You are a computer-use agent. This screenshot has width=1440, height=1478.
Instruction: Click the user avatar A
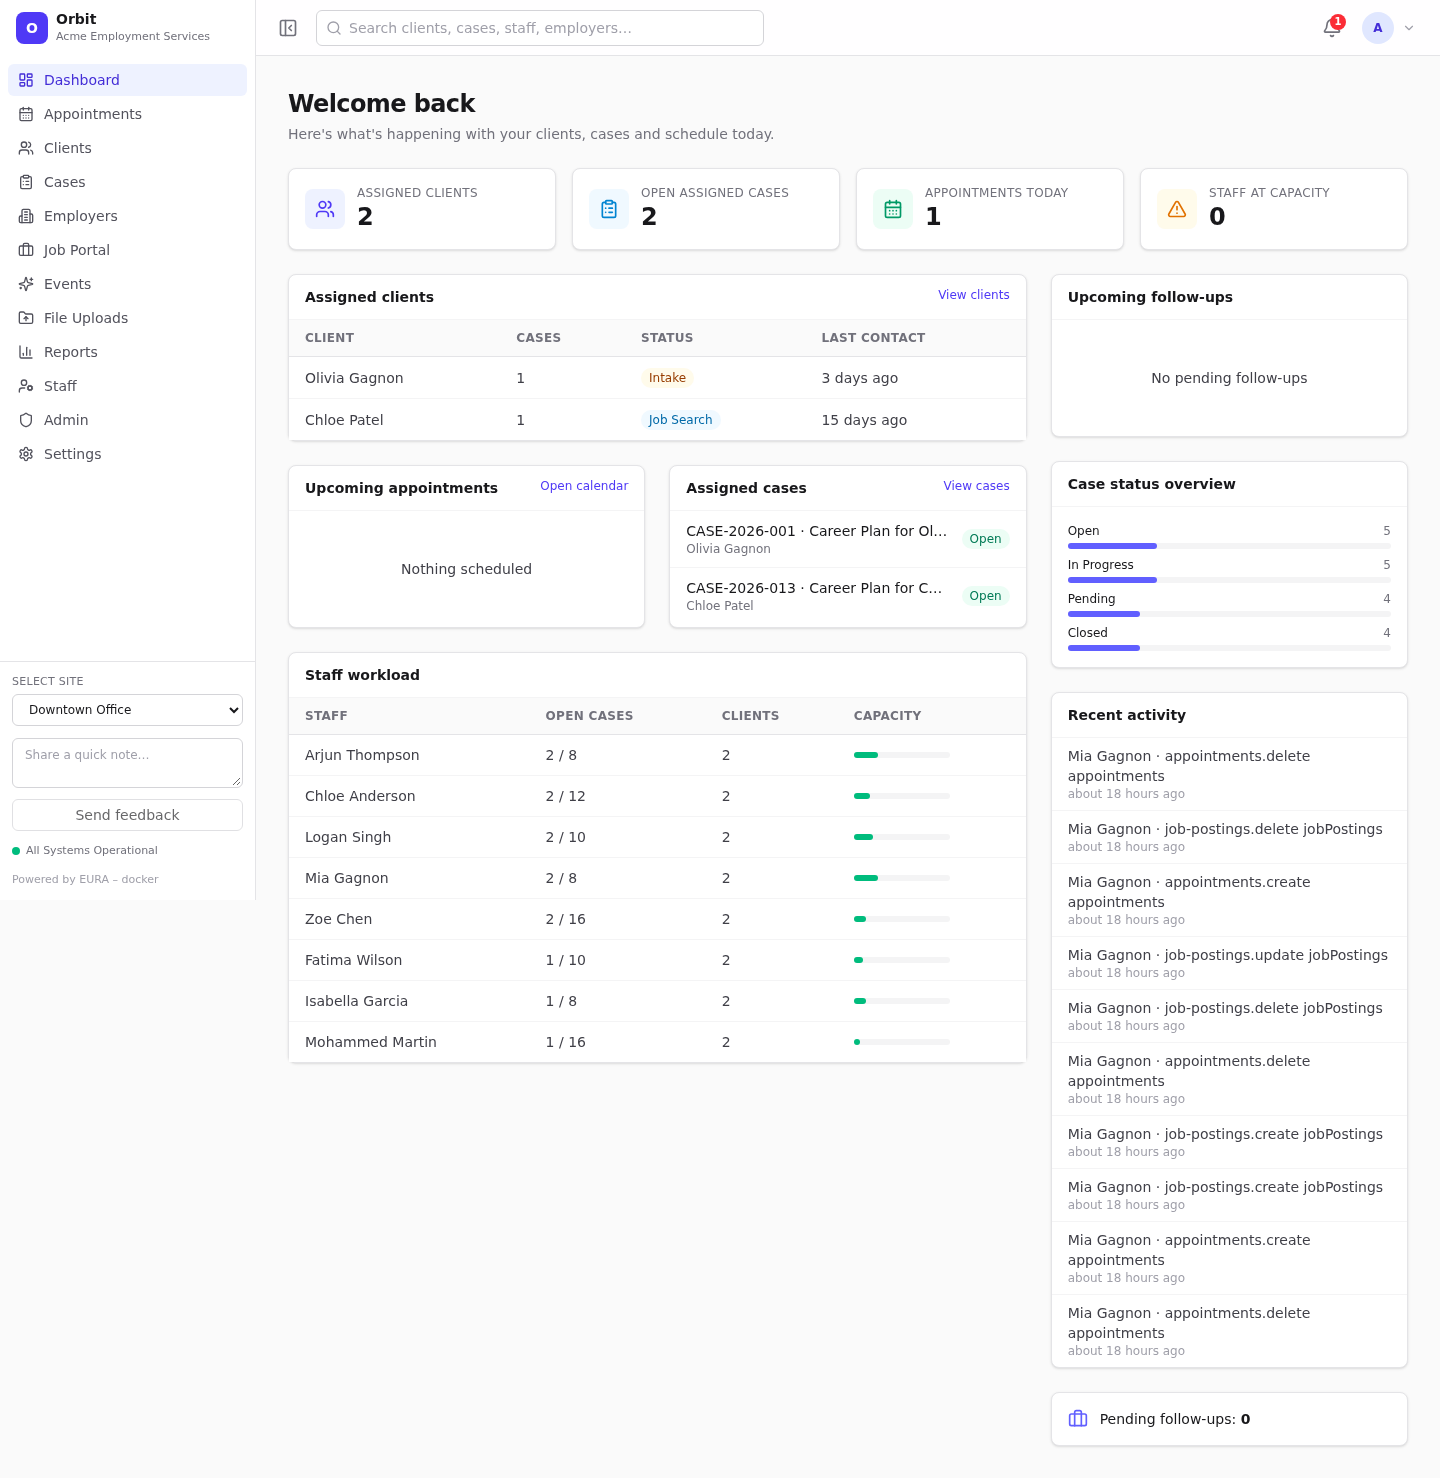(x=1378, y=28)
